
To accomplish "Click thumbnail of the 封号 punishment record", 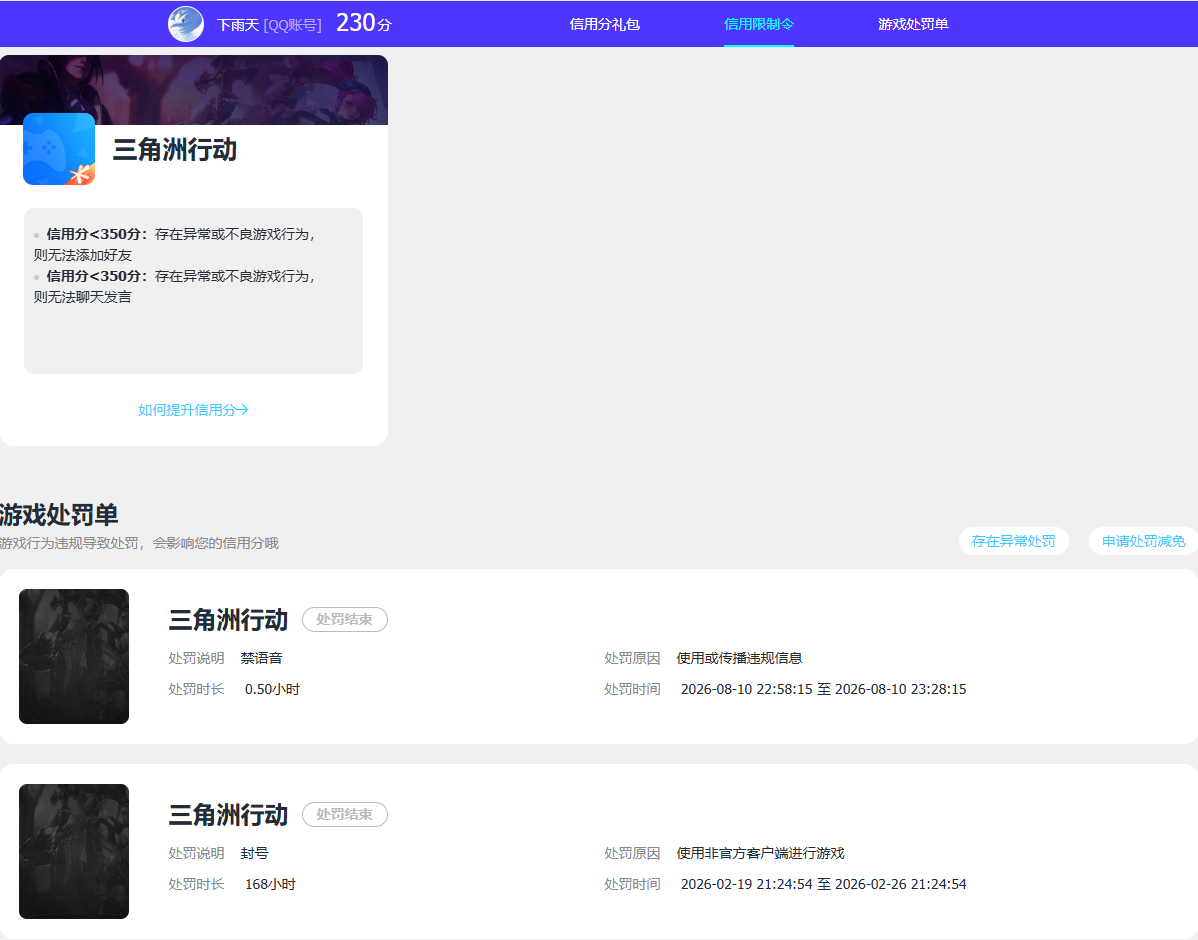I will pos(74,851).
